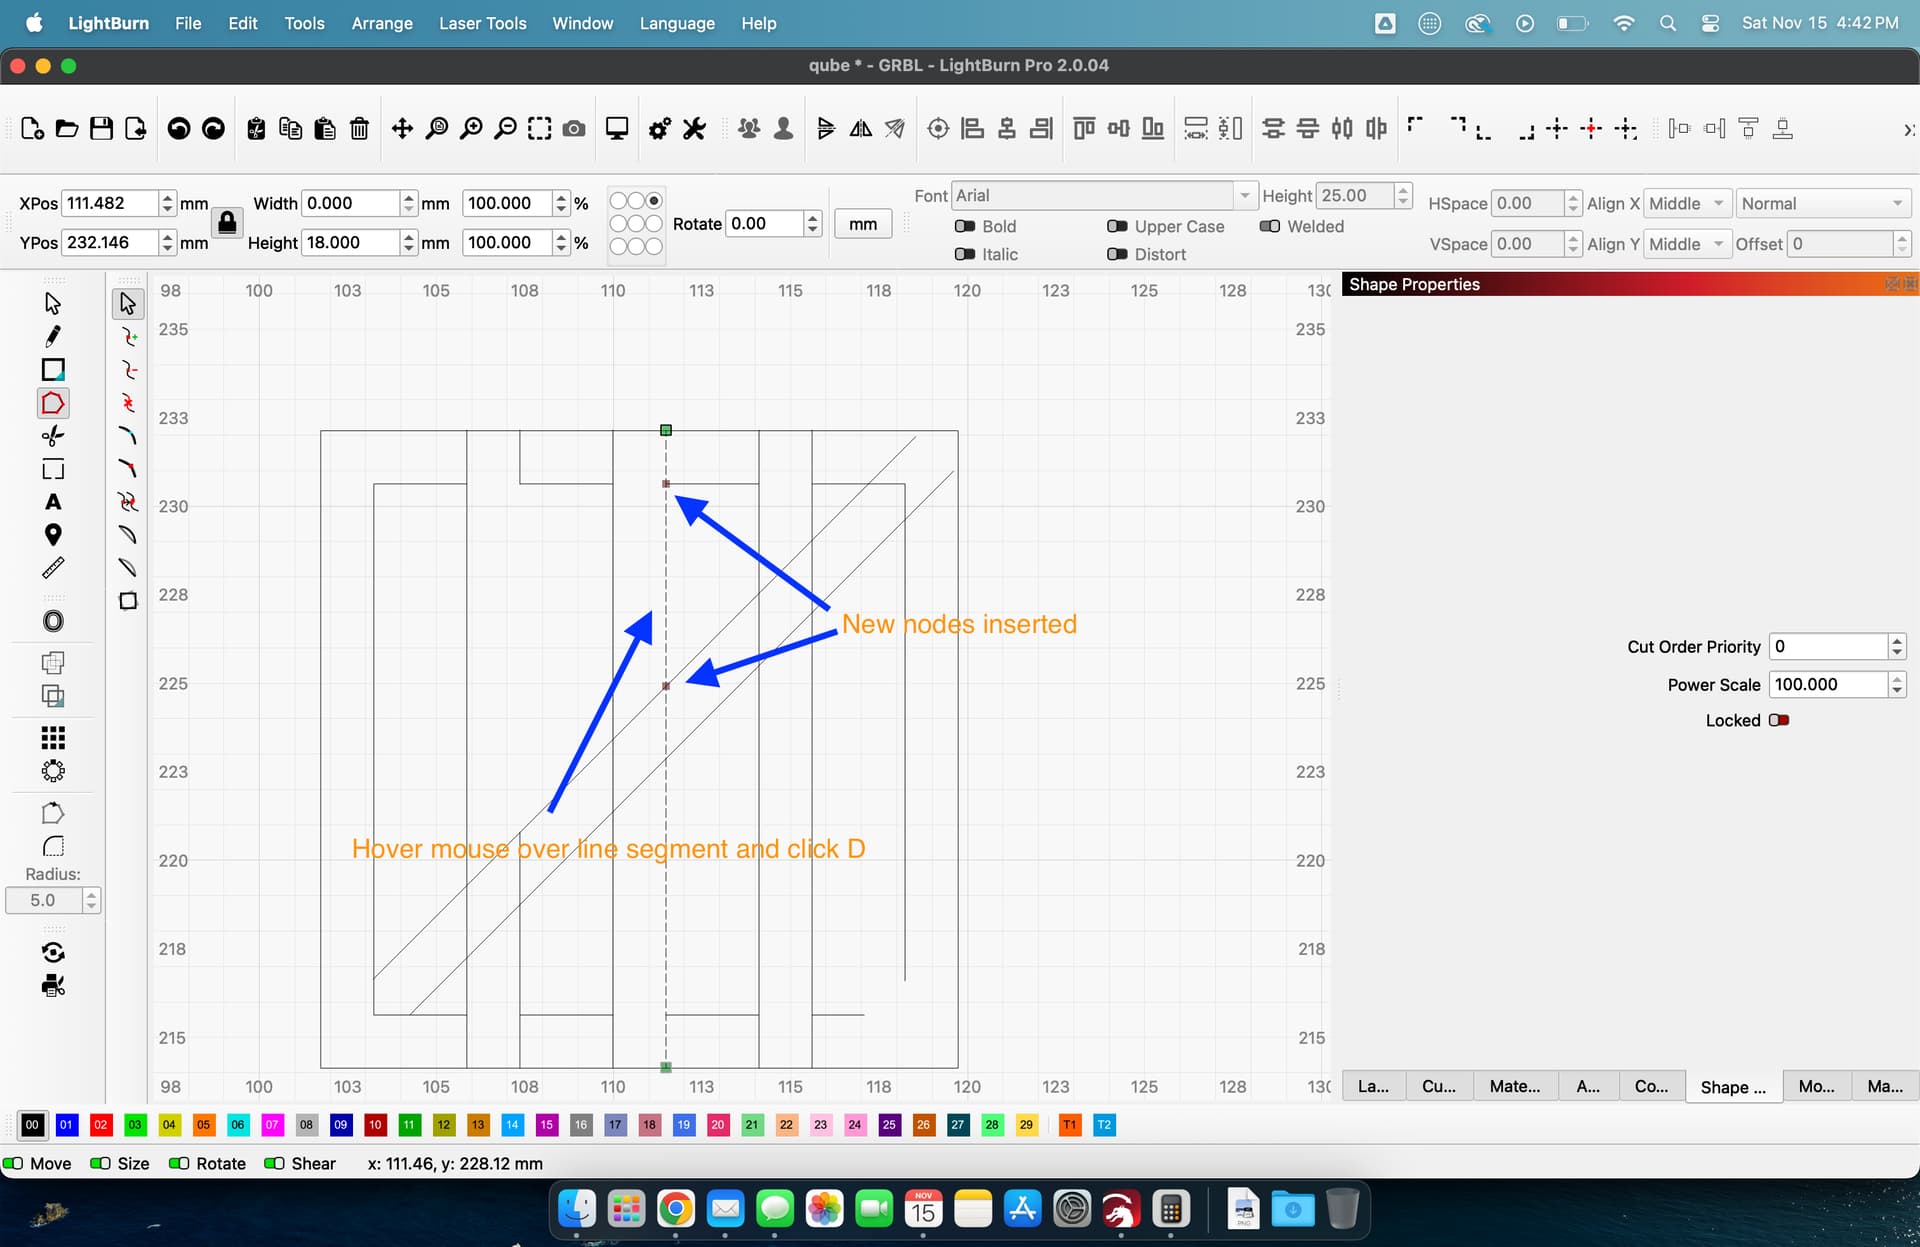
Task: Click the Measure ruler tool
Action: pyautogui.click(x=53, y=568)
